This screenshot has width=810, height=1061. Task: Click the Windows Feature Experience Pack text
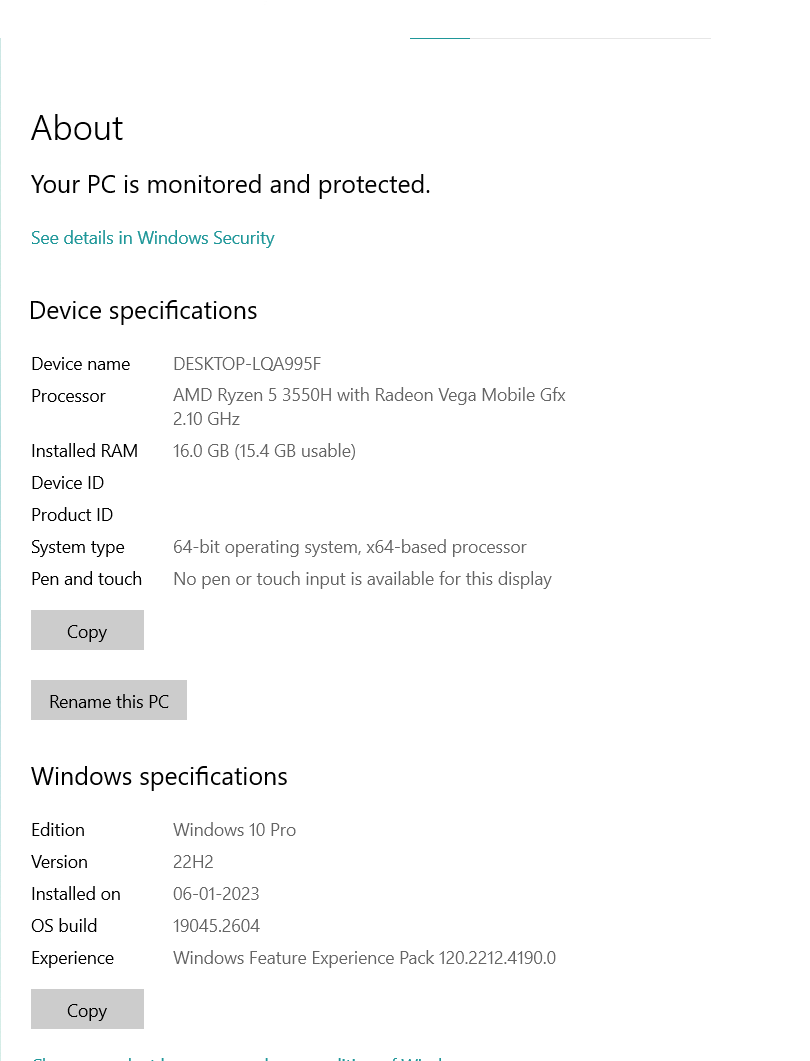364,958
